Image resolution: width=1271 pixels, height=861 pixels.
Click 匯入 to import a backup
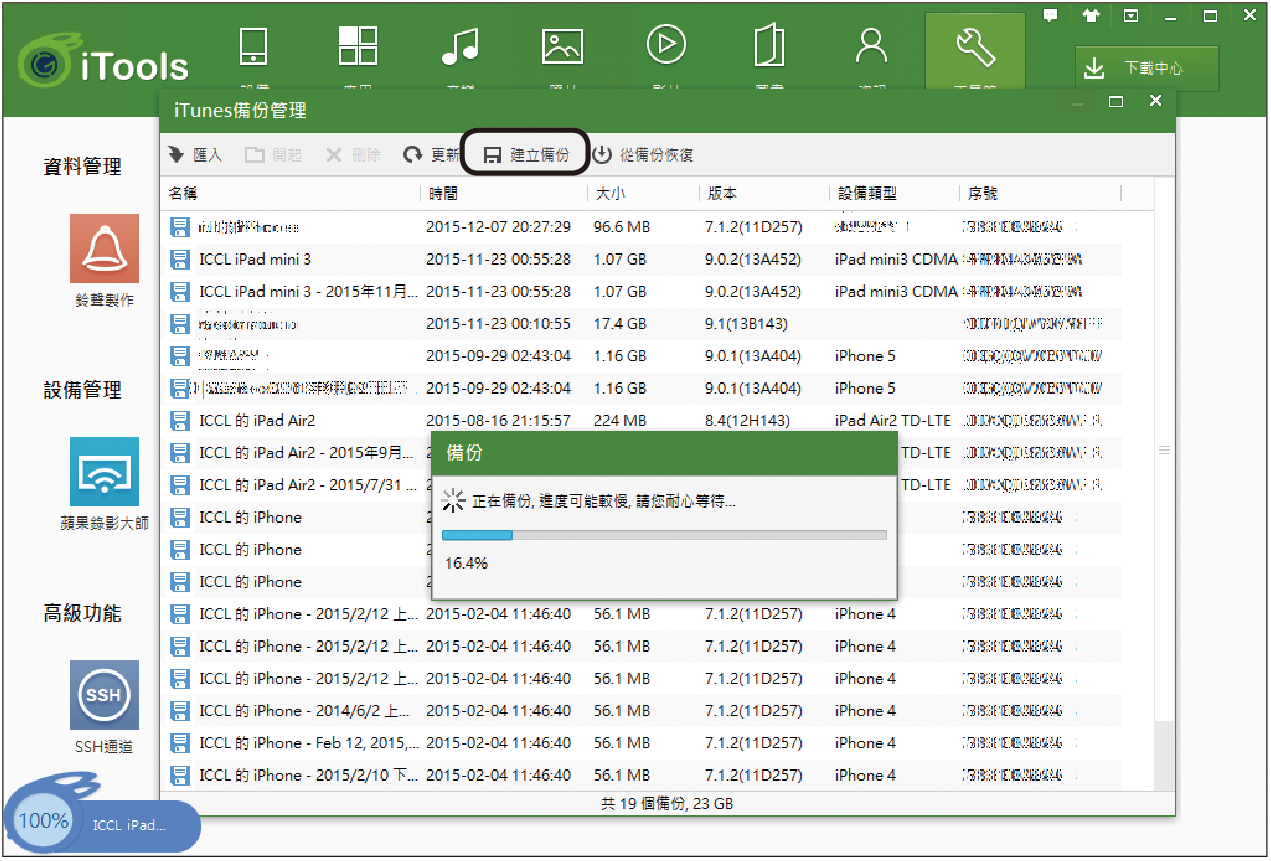195,155
